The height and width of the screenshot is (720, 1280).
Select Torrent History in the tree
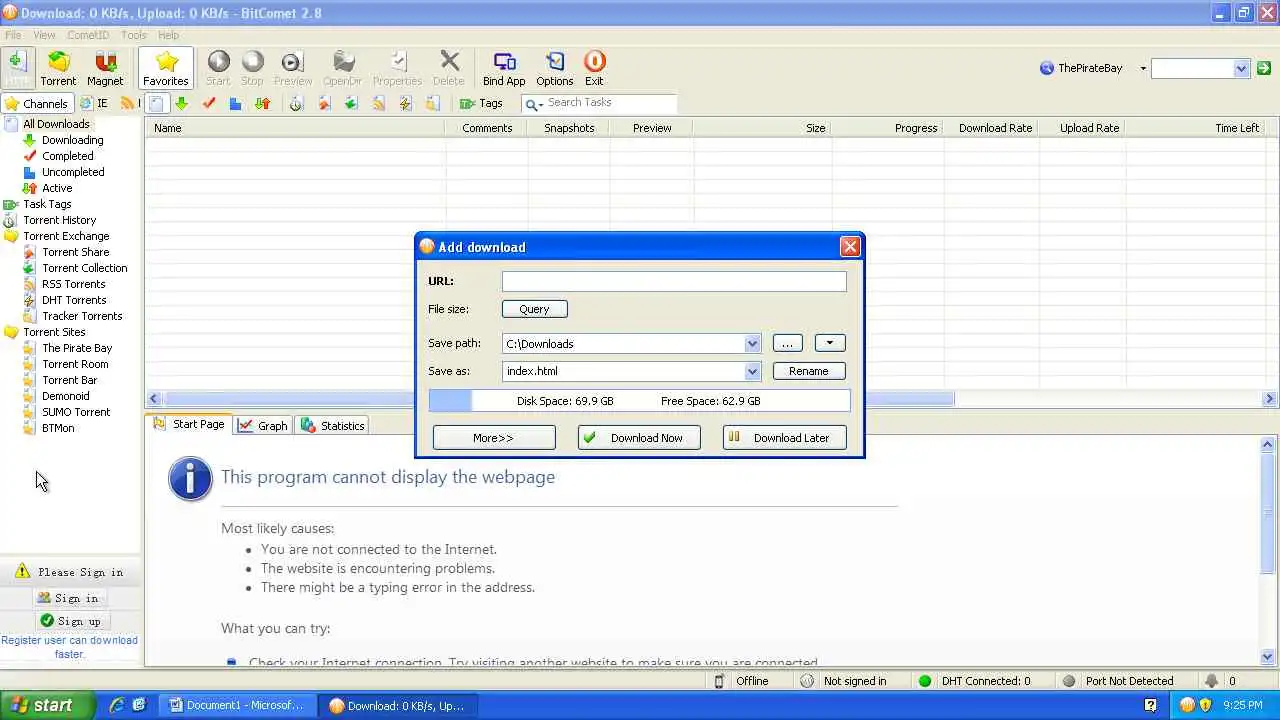pos(60,220)
